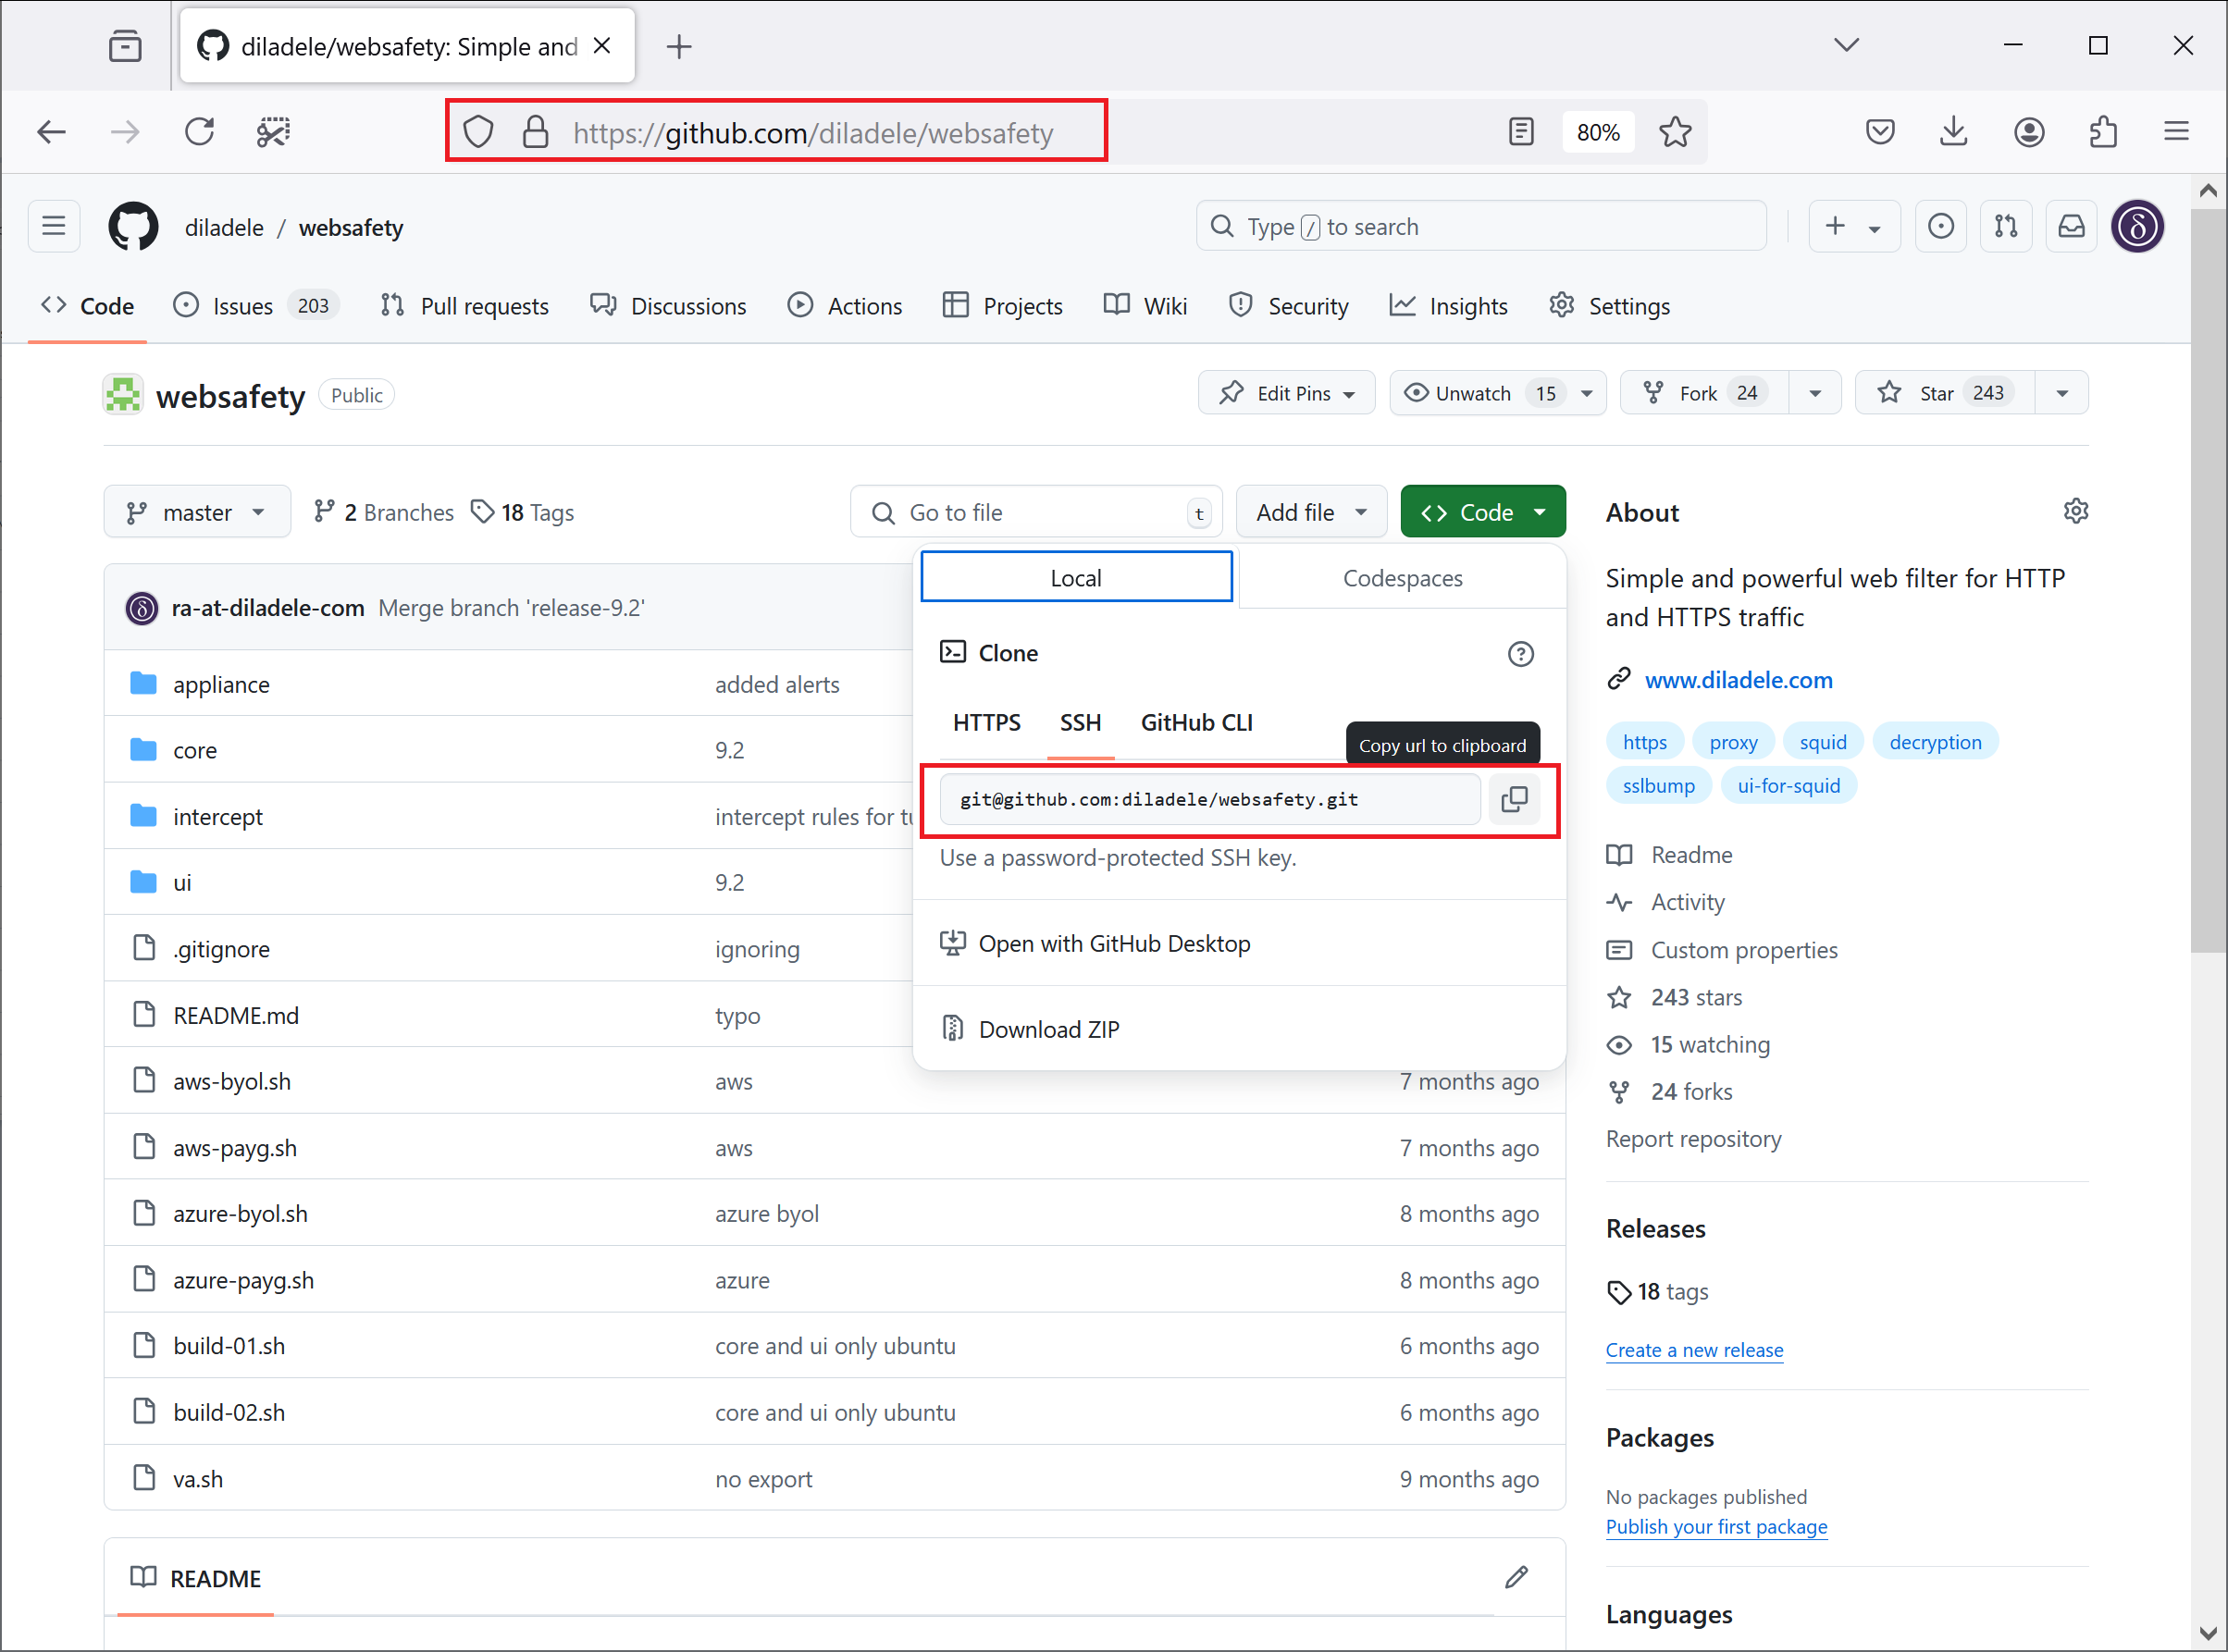The image size is (2228, 1652).
Task: Open the 80% zoom level indicator
Action: click(x=1597, y=132)
